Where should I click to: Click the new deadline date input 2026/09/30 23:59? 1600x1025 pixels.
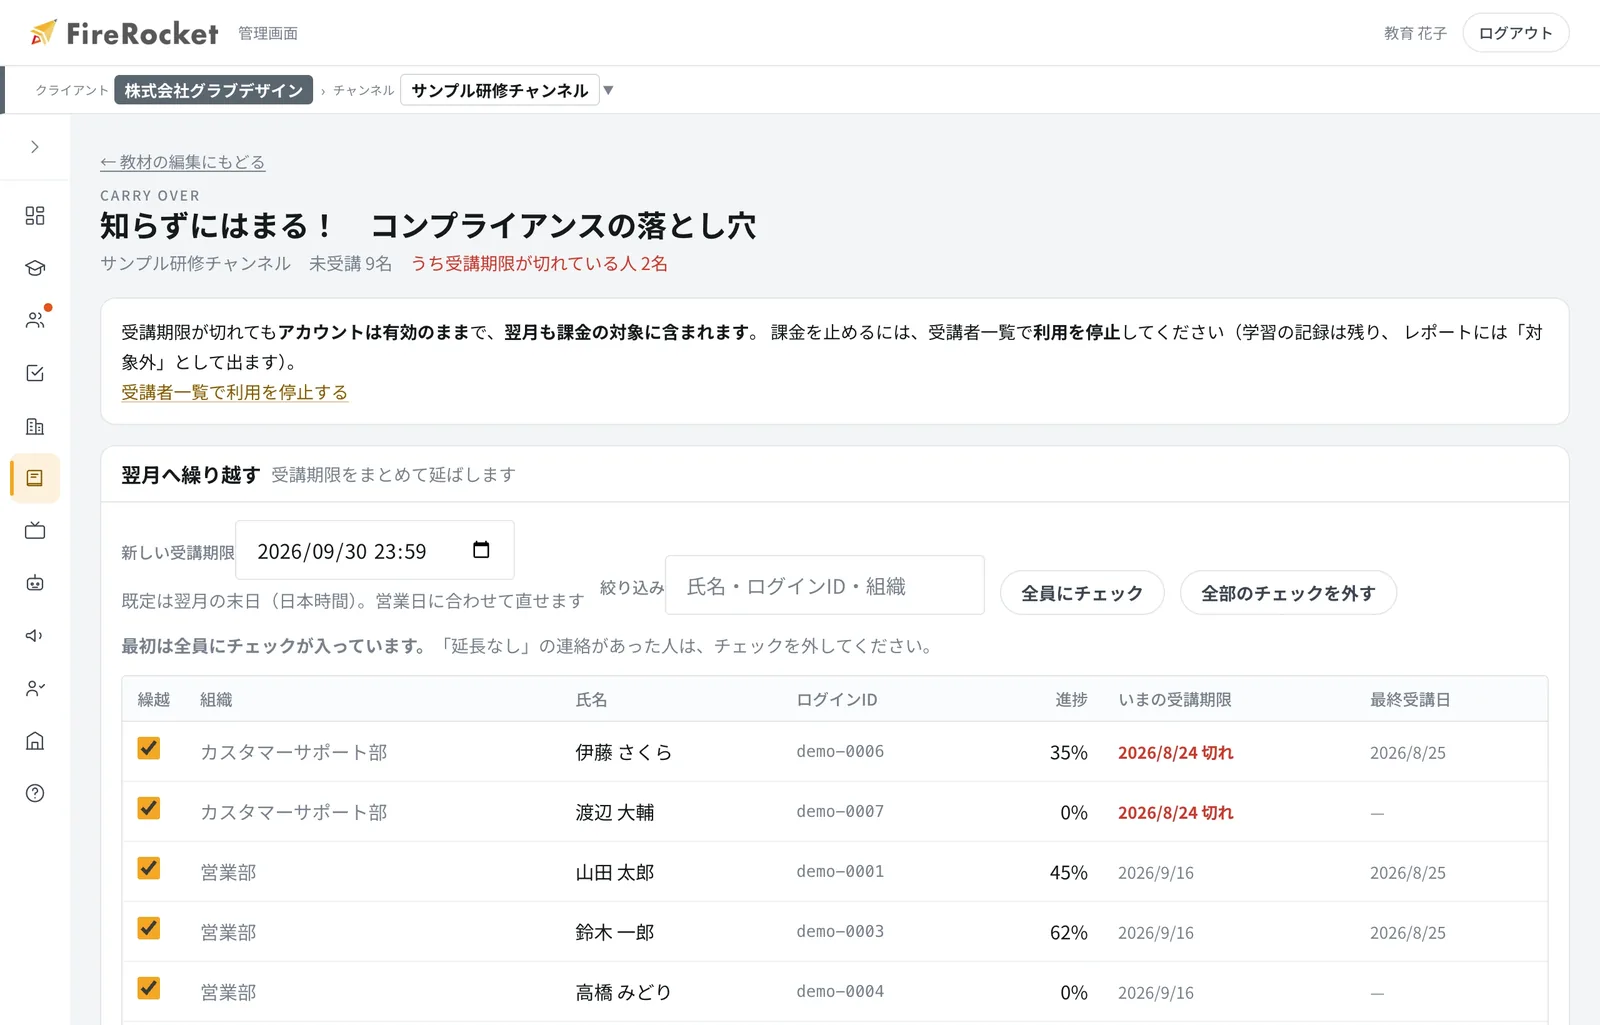[375, 550]
